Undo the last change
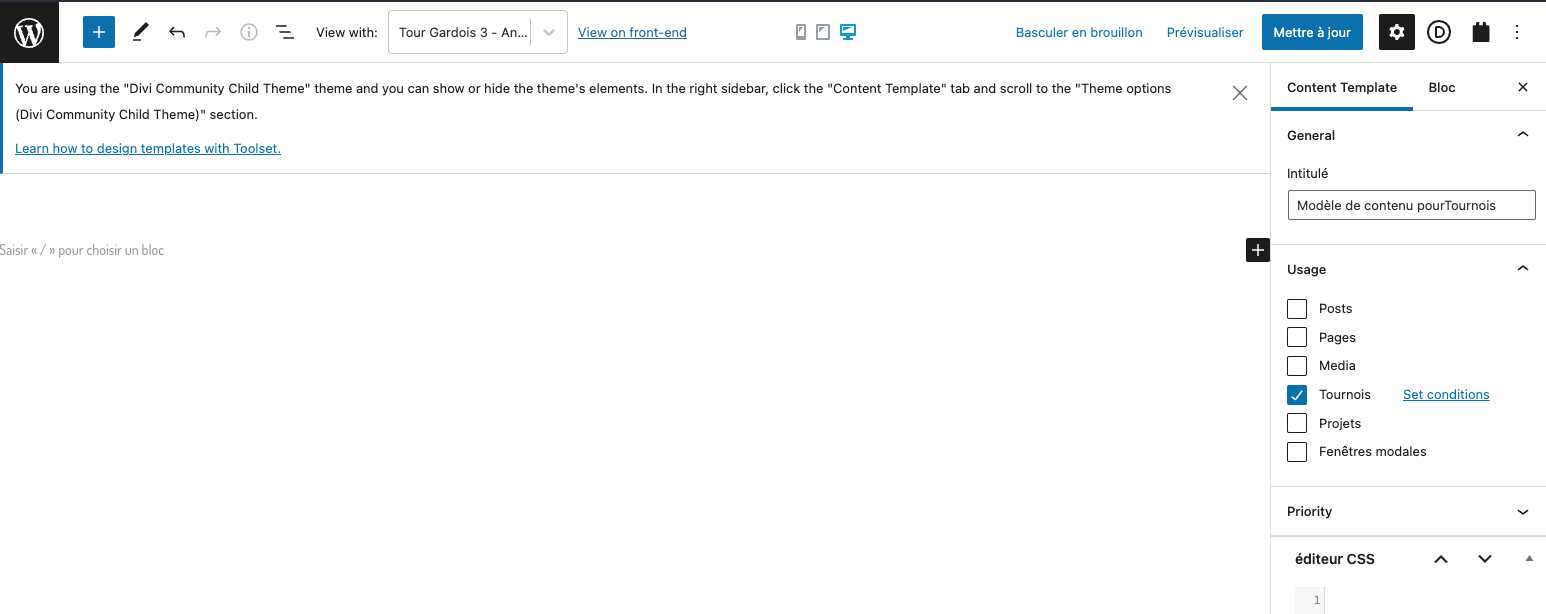The image size is (1546, 614). pos(177,32)
